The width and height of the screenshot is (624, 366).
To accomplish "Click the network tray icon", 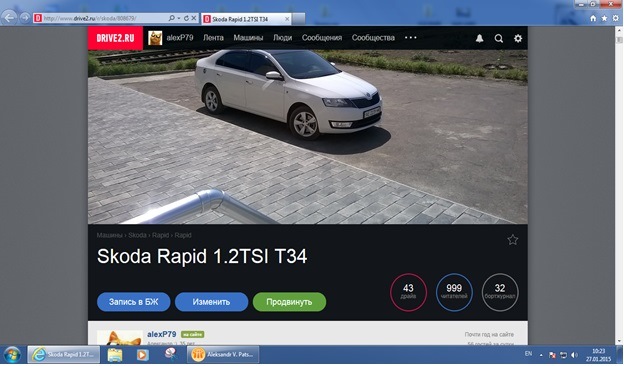I will 563,355.
